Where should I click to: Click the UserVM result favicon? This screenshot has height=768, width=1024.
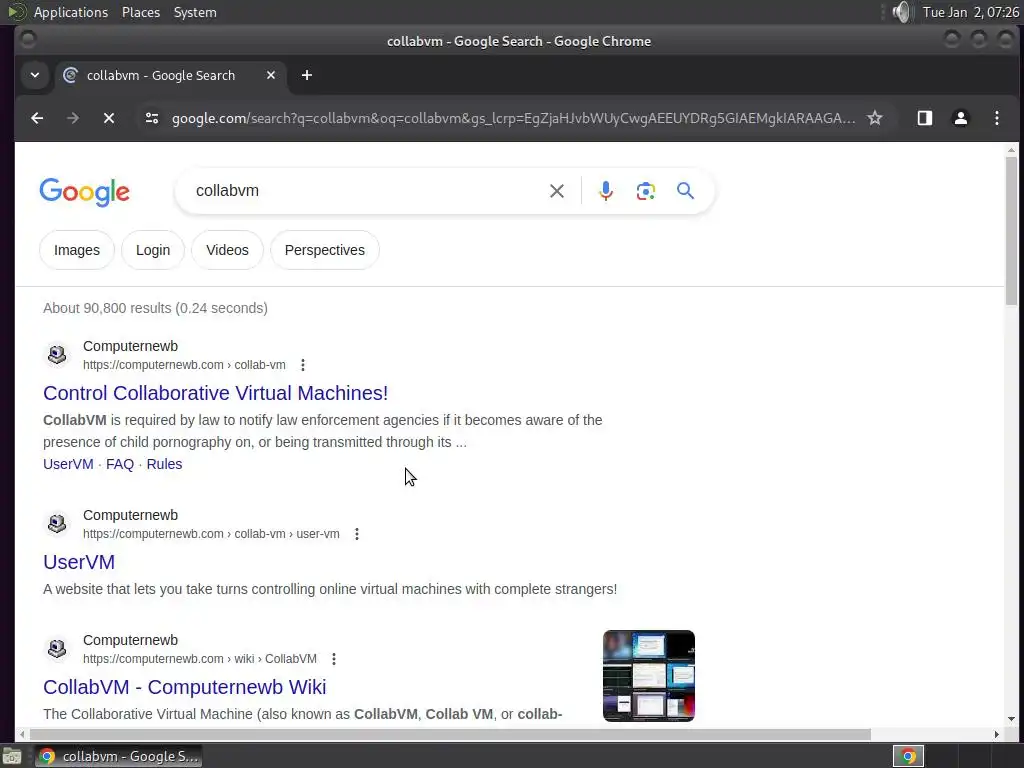[57, 524]
